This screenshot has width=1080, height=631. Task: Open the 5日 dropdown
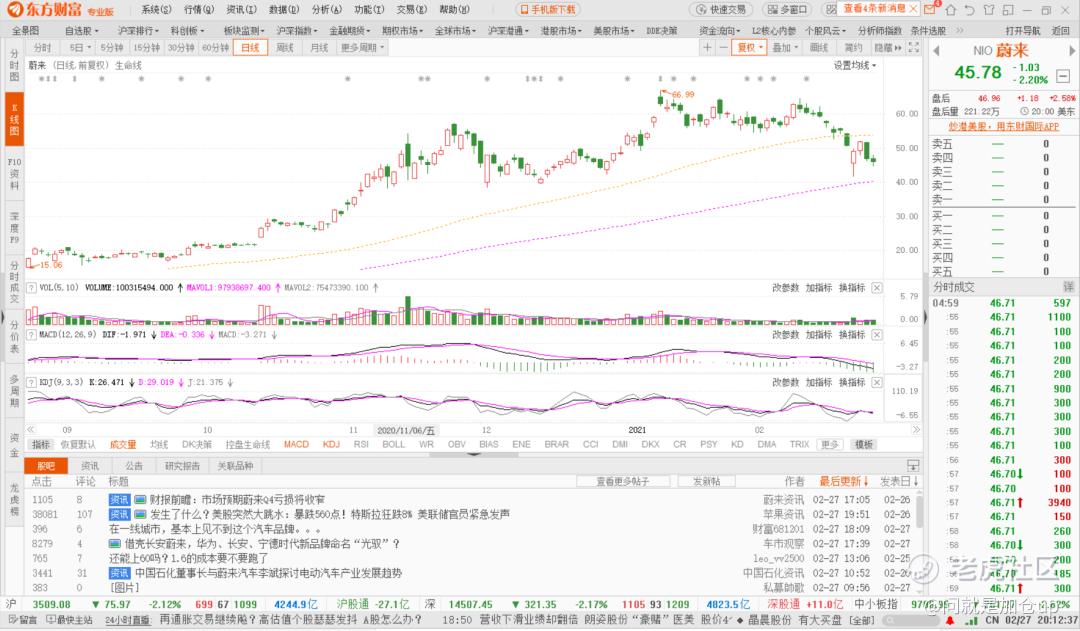pyautogui.click(x=80, y=48)
